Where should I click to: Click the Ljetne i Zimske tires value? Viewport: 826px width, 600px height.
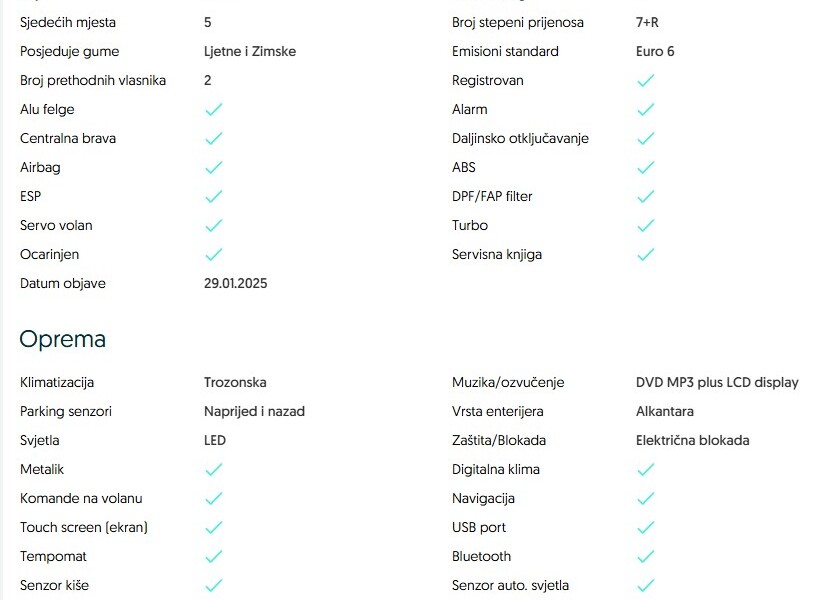[x=250, y=51]
